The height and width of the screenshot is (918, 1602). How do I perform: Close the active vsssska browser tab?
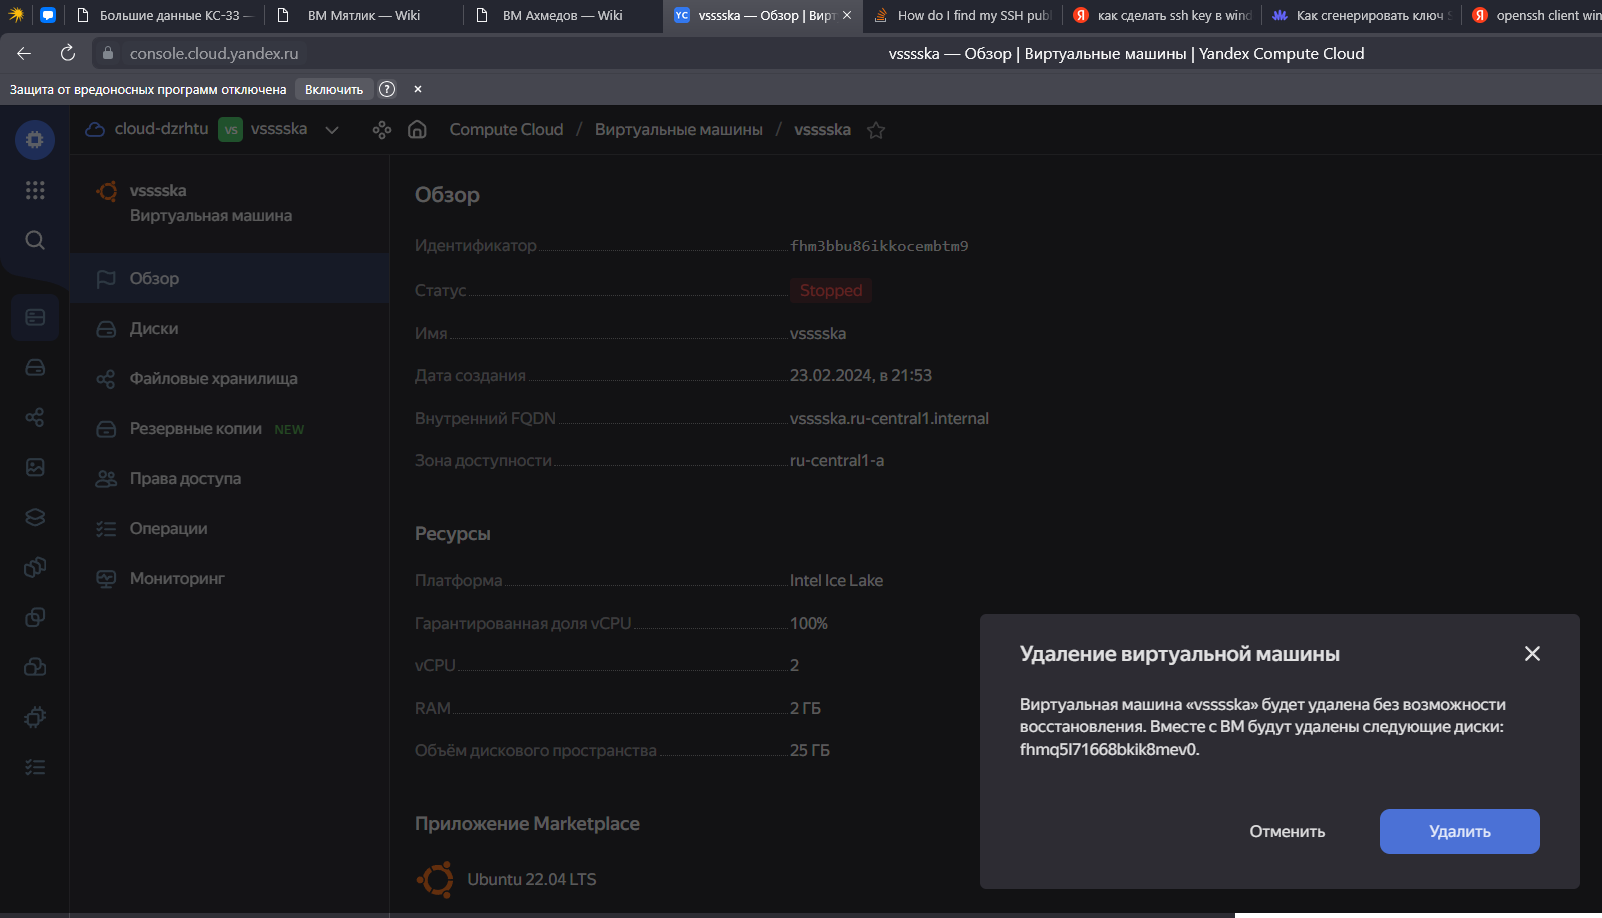pyautogui.click(x=847, y=15)
